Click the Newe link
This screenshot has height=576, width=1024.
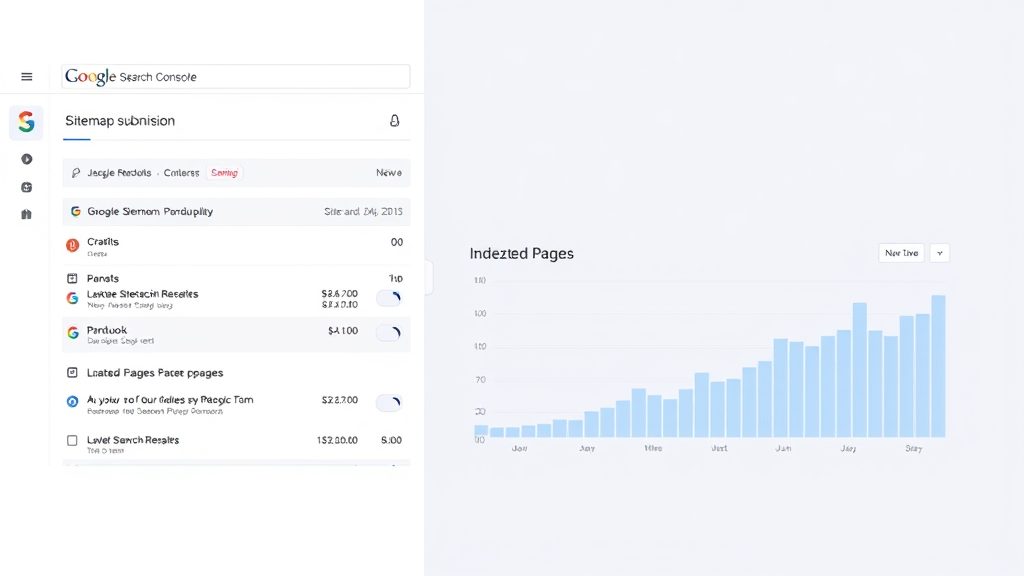(x=390, y=172)
